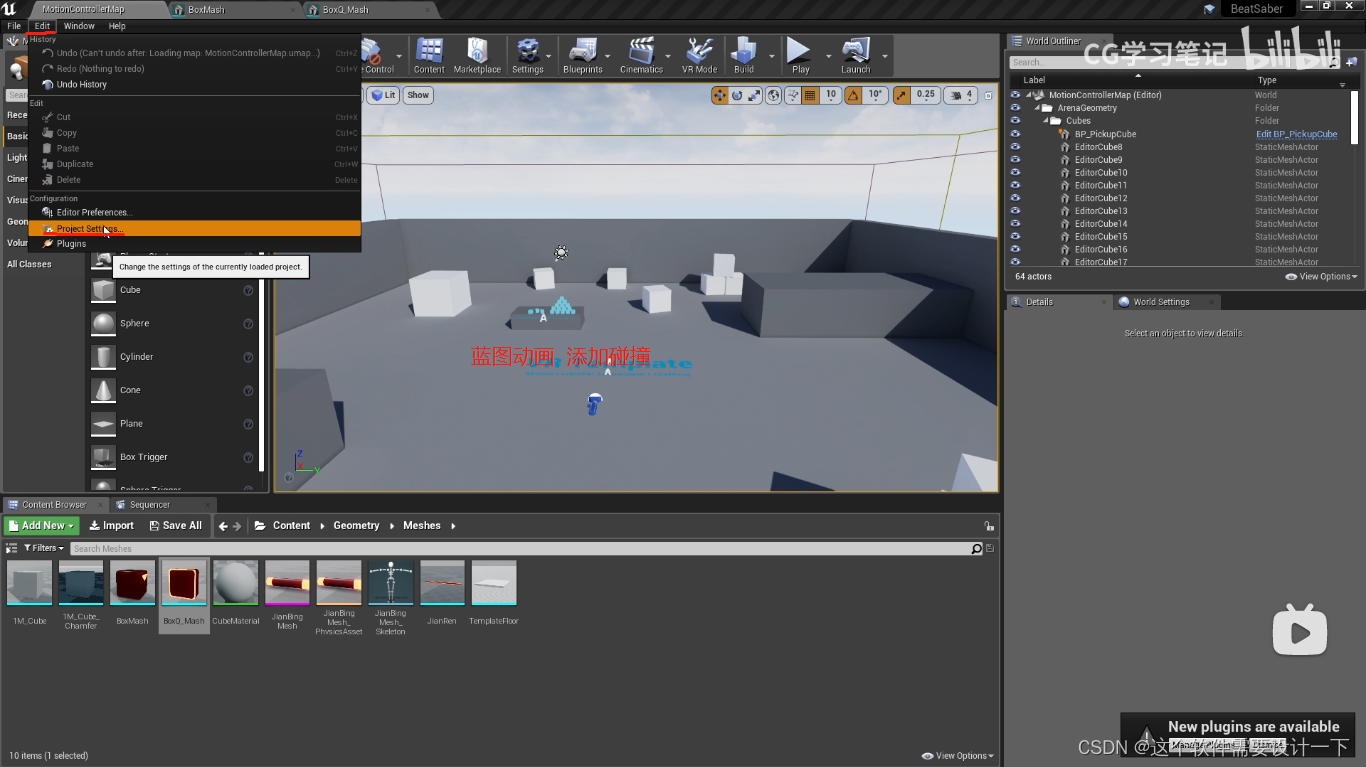Click the Search Meshes field
Screen dimensions: 1366x767
(x=520, y=548)
